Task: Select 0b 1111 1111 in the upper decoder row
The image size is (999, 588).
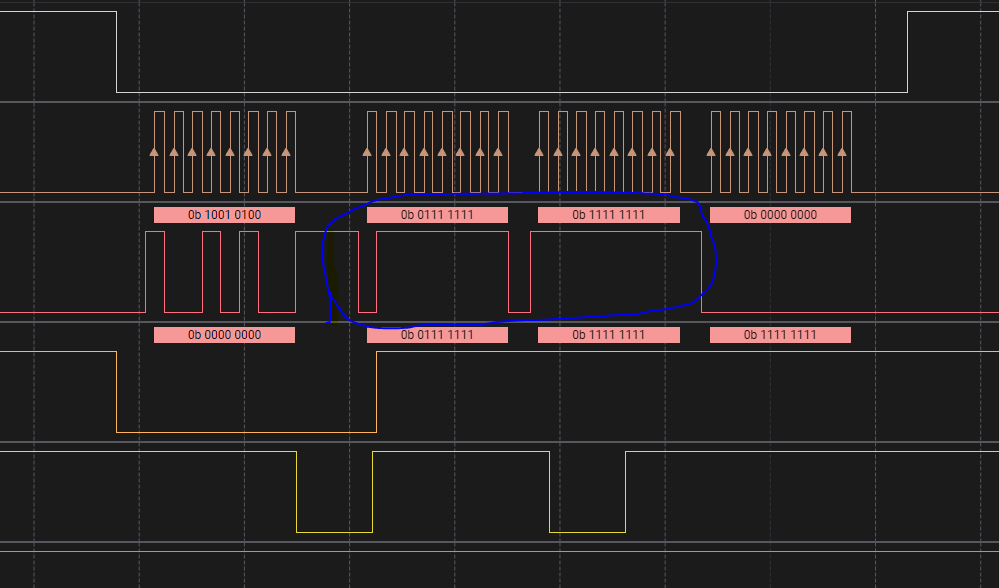Action: tap(608, 215)
